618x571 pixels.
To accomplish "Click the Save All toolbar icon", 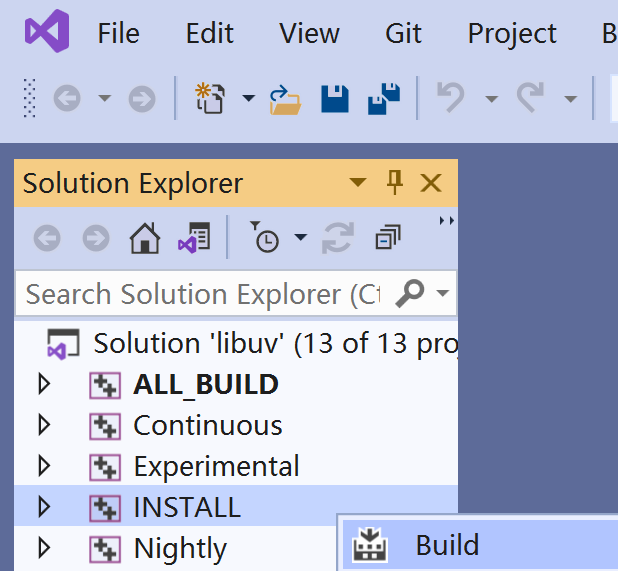I will tap(384, 99).
